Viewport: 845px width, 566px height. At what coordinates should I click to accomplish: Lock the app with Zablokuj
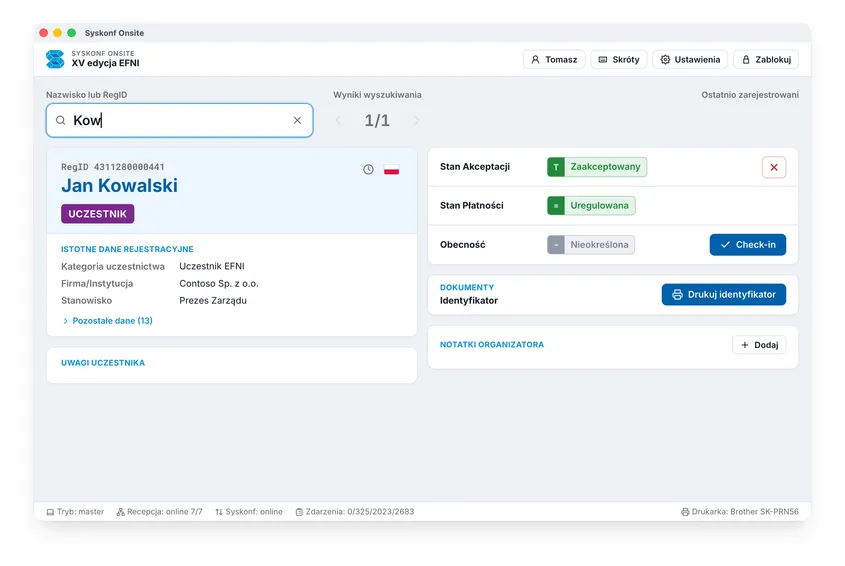pos(766,59)
